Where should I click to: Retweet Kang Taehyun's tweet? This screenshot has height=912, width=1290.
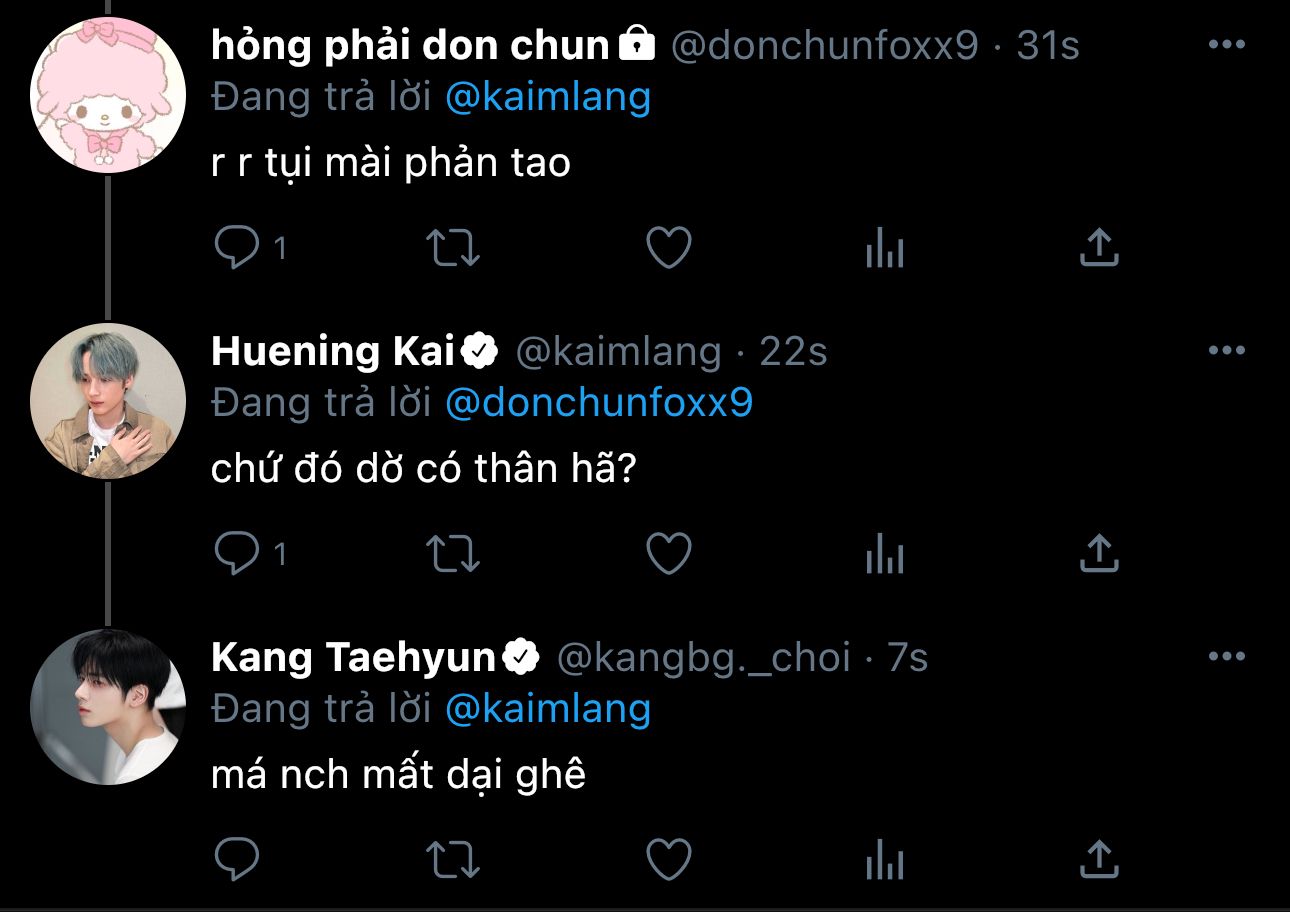tap(453, 858)
